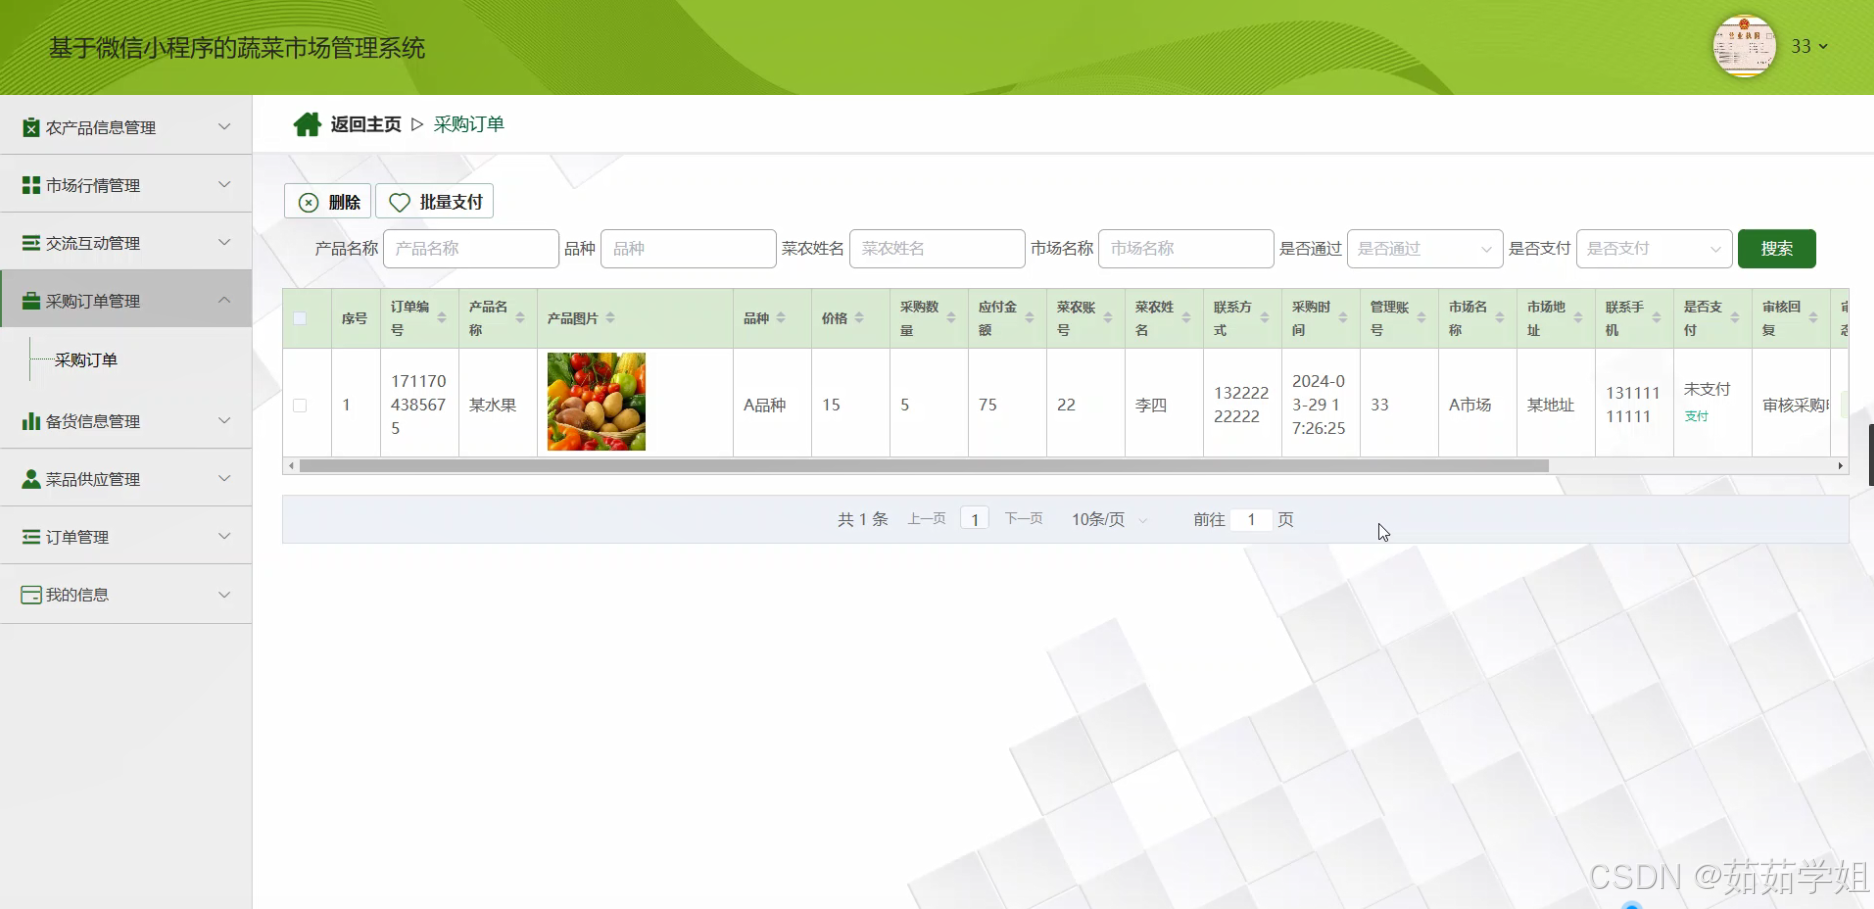Click the horizontal table scrollbar thumb

[924, 466]
